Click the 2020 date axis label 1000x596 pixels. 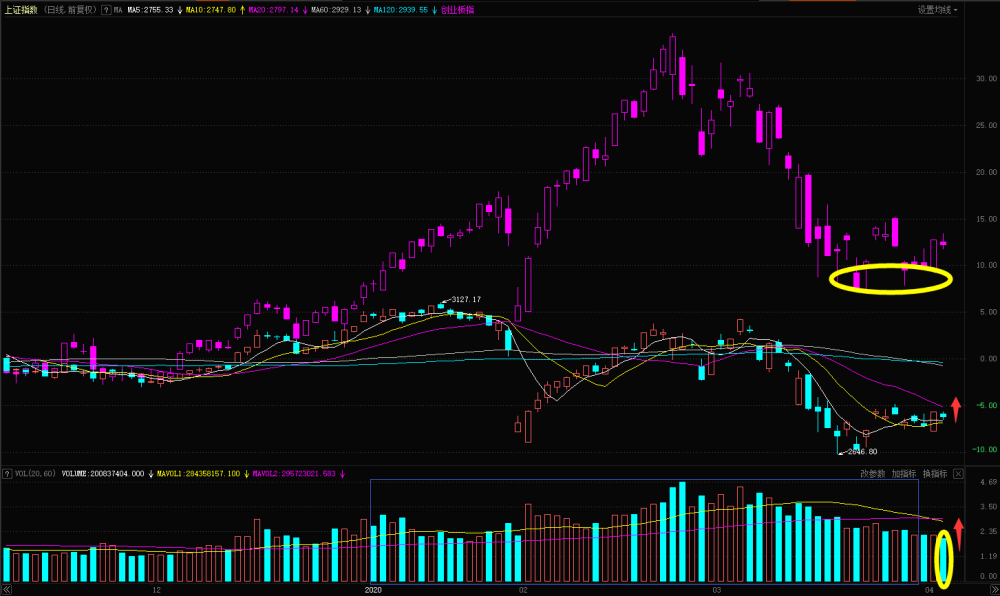(x=373, y=590)
